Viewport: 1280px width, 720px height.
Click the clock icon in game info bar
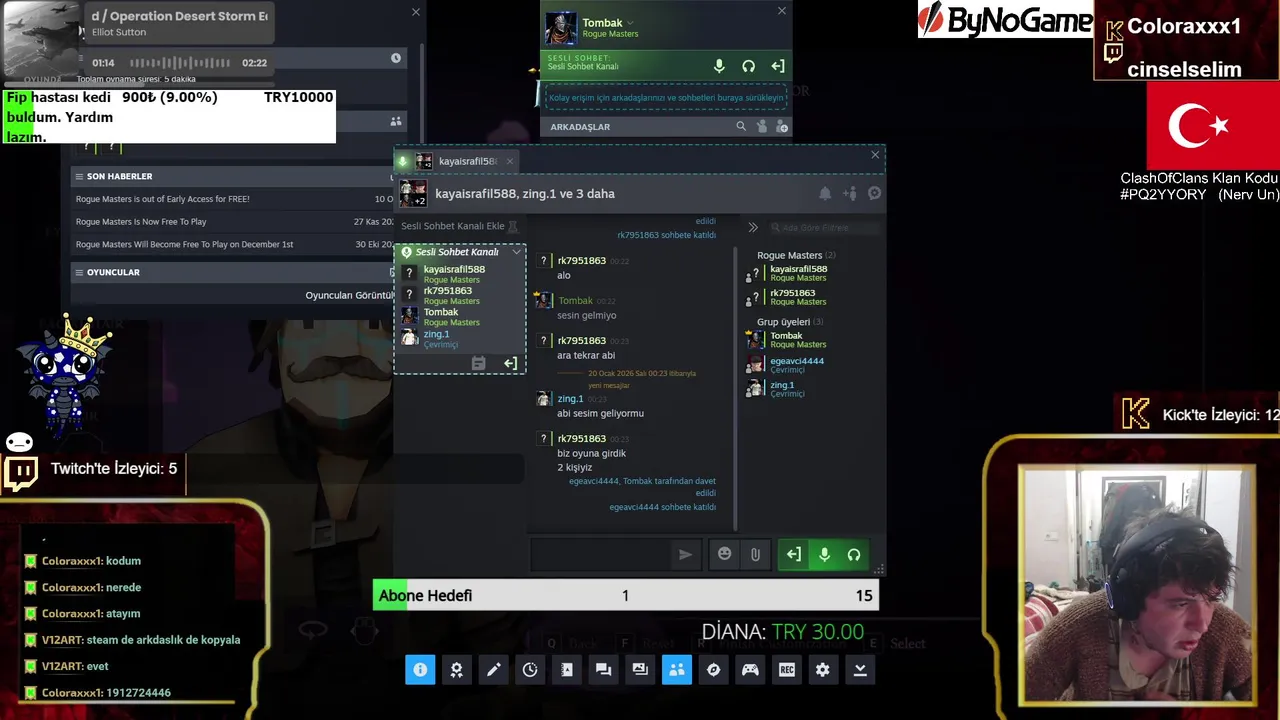[396, 58]
